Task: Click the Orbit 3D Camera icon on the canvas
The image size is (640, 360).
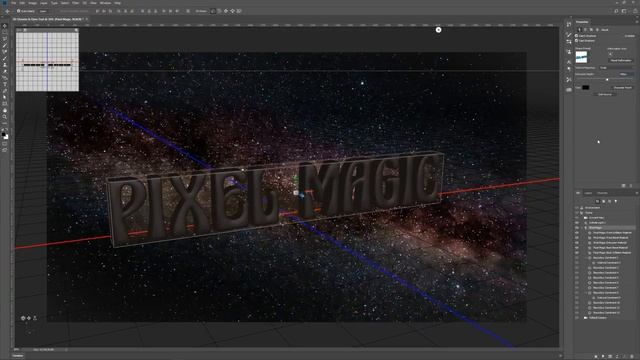Action: point(23,318)
